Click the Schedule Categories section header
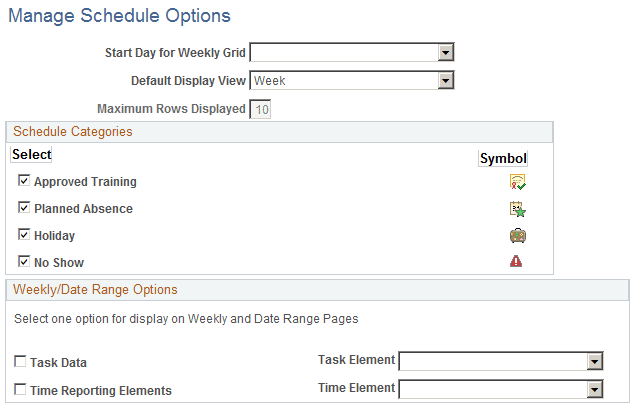The width and height of the screenshot is (638, 411). tap(72, 131)
